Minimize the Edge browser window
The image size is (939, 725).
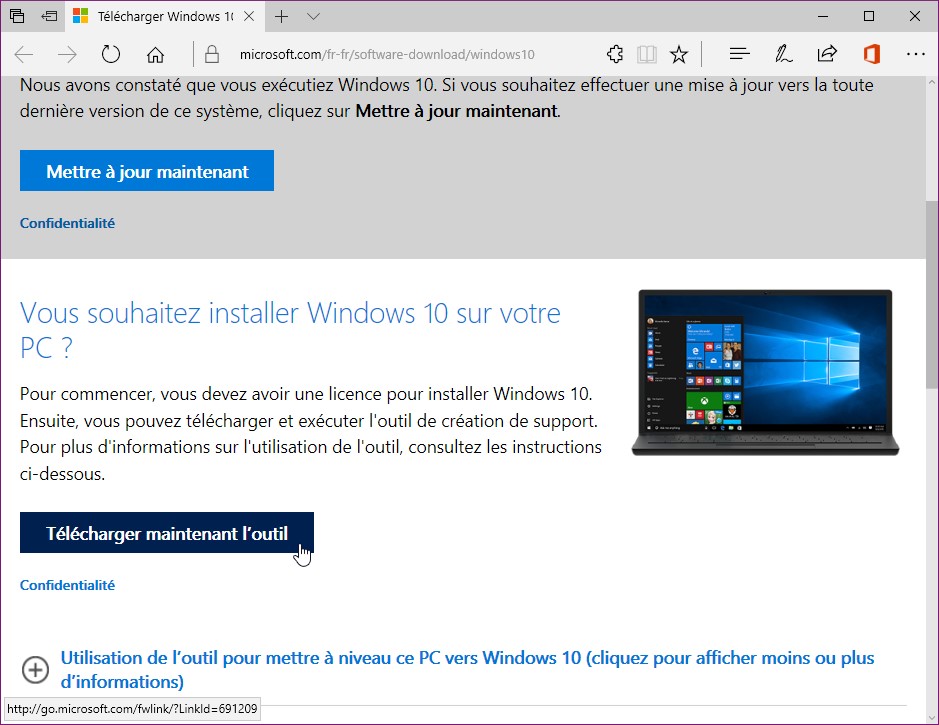[823, 16]
